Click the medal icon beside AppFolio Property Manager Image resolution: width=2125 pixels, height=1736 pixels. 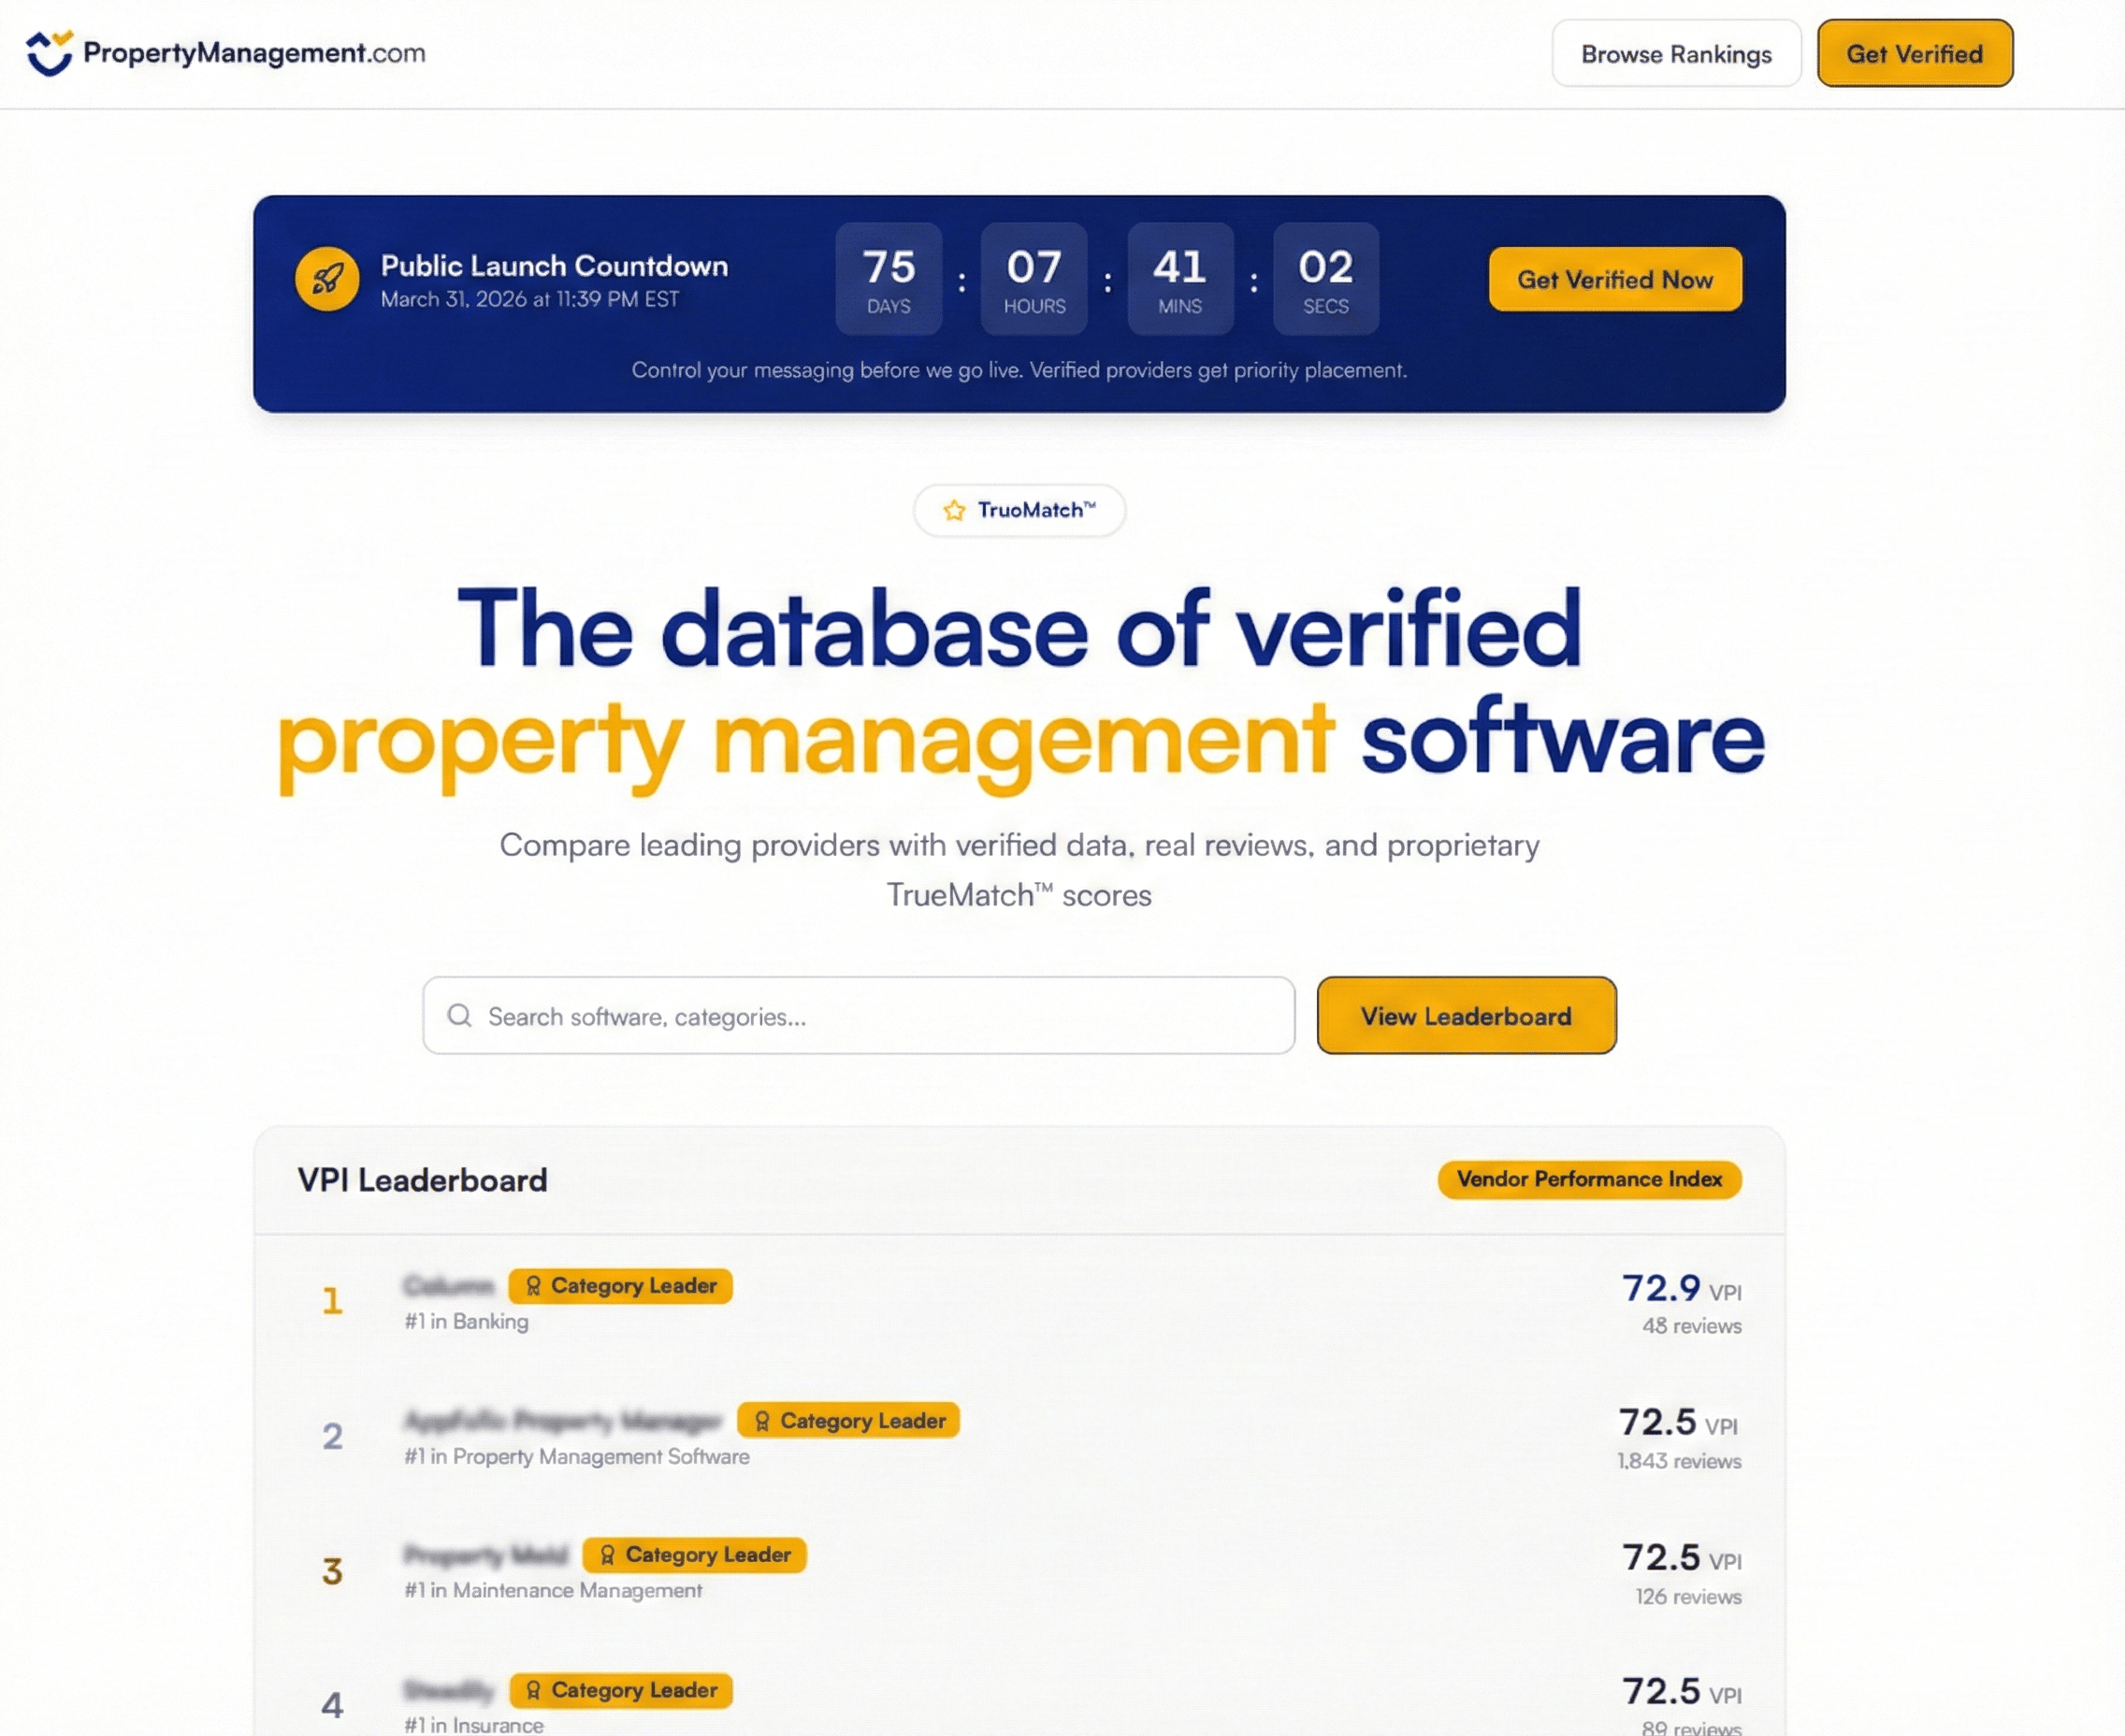761,1420
